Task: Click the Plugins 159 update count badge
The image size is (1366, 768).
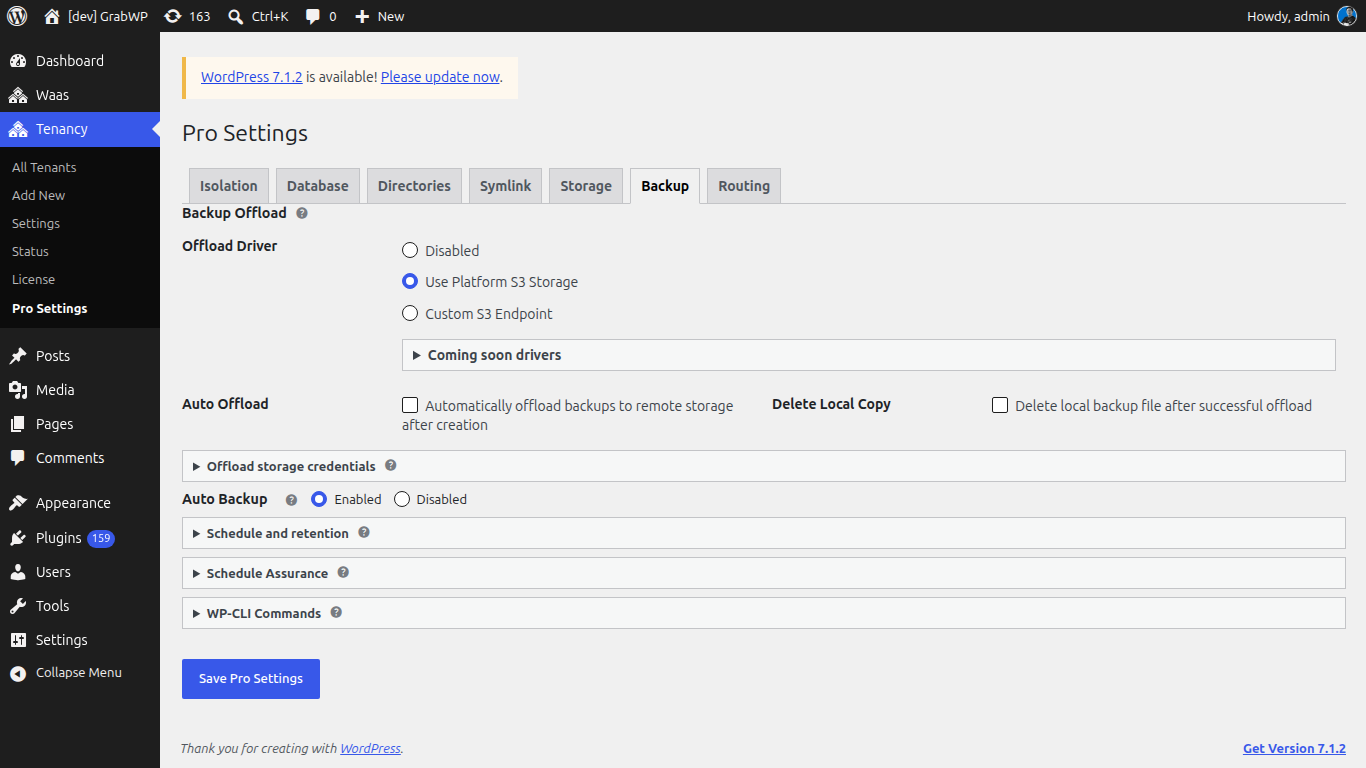Action: [101, 538]
